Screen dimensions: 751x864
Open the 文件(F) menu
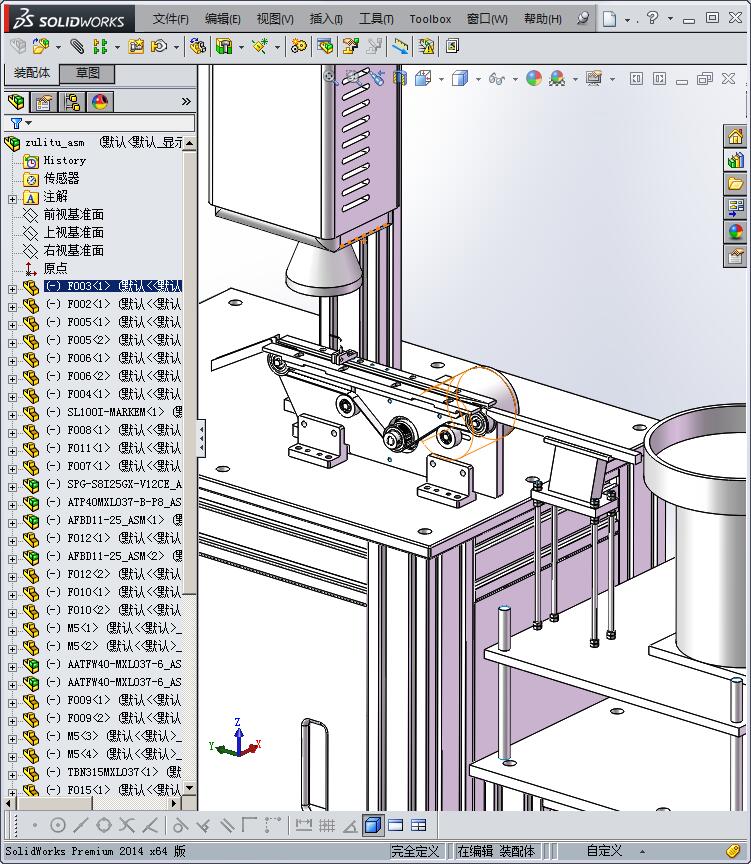[x=170, y=19]
